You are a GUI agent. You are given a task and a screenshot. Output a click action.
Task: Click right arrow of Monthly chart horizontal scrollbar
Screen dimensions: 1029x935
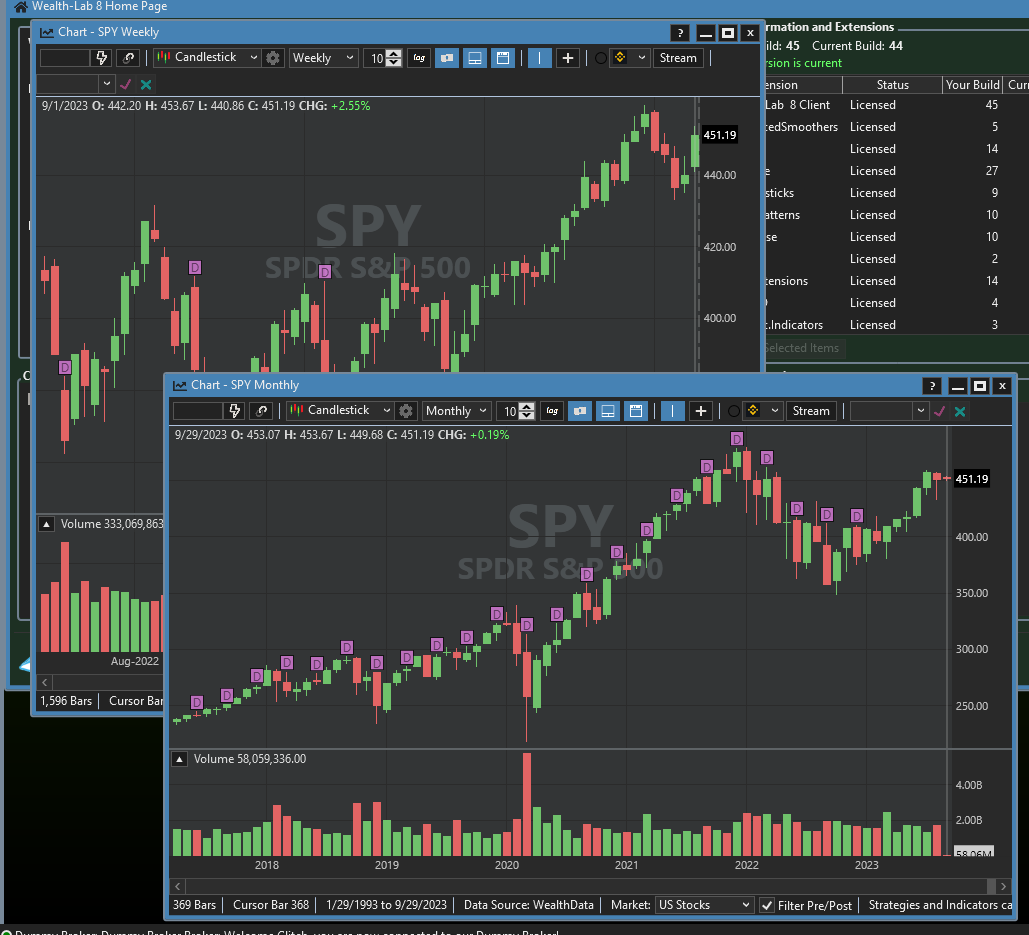[x=1004, y=886]
